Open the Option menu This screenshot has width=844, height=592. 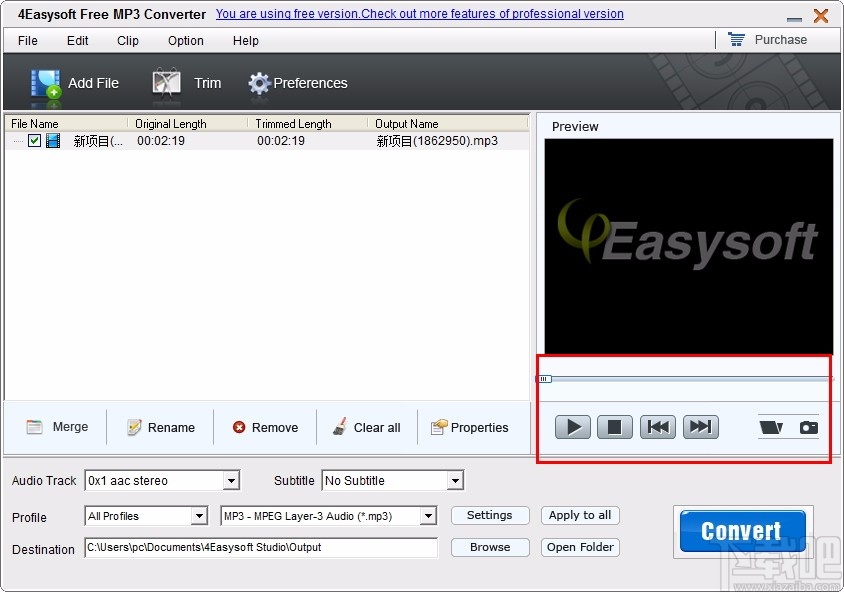click(185, 41)
